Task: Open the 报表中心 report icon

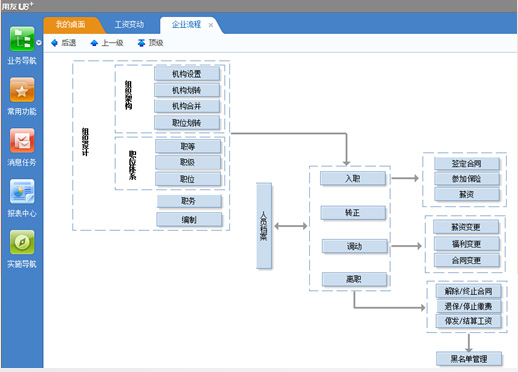Action: [x=22, y=191]
